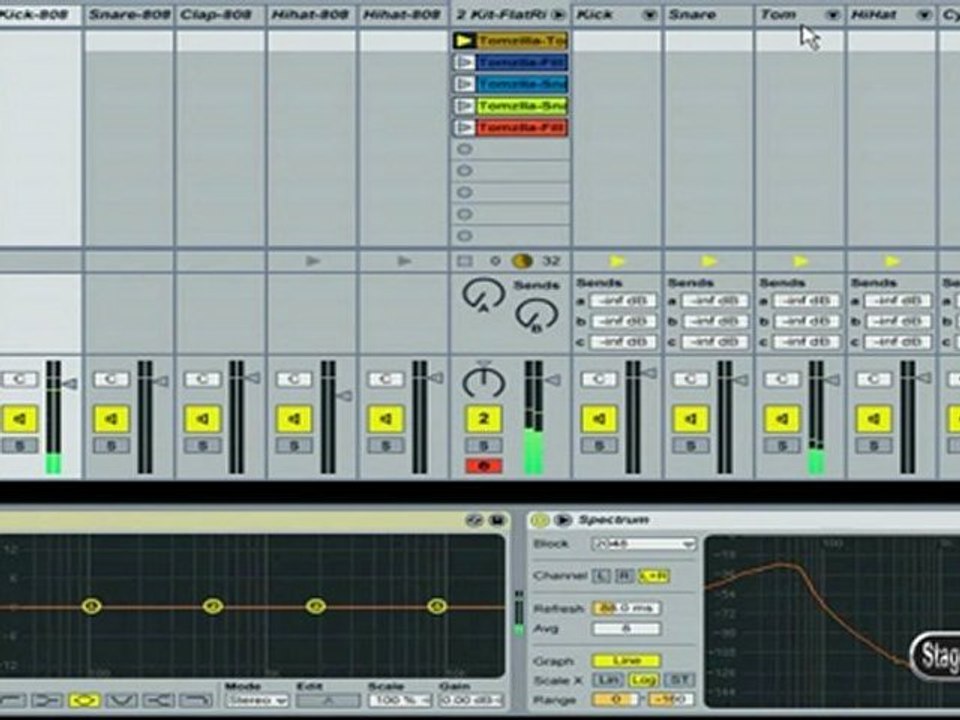Mute the Kick-808 track activator
The image size is (960, 720).
pyautogui.click(x=20, y=419)
